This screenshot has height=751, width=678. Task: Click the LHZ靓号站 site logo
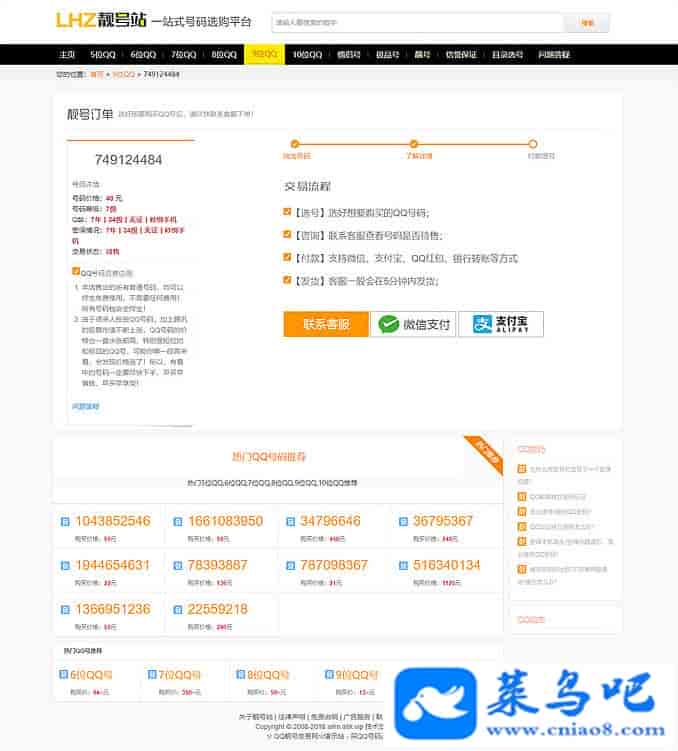(x=101, y=20)
